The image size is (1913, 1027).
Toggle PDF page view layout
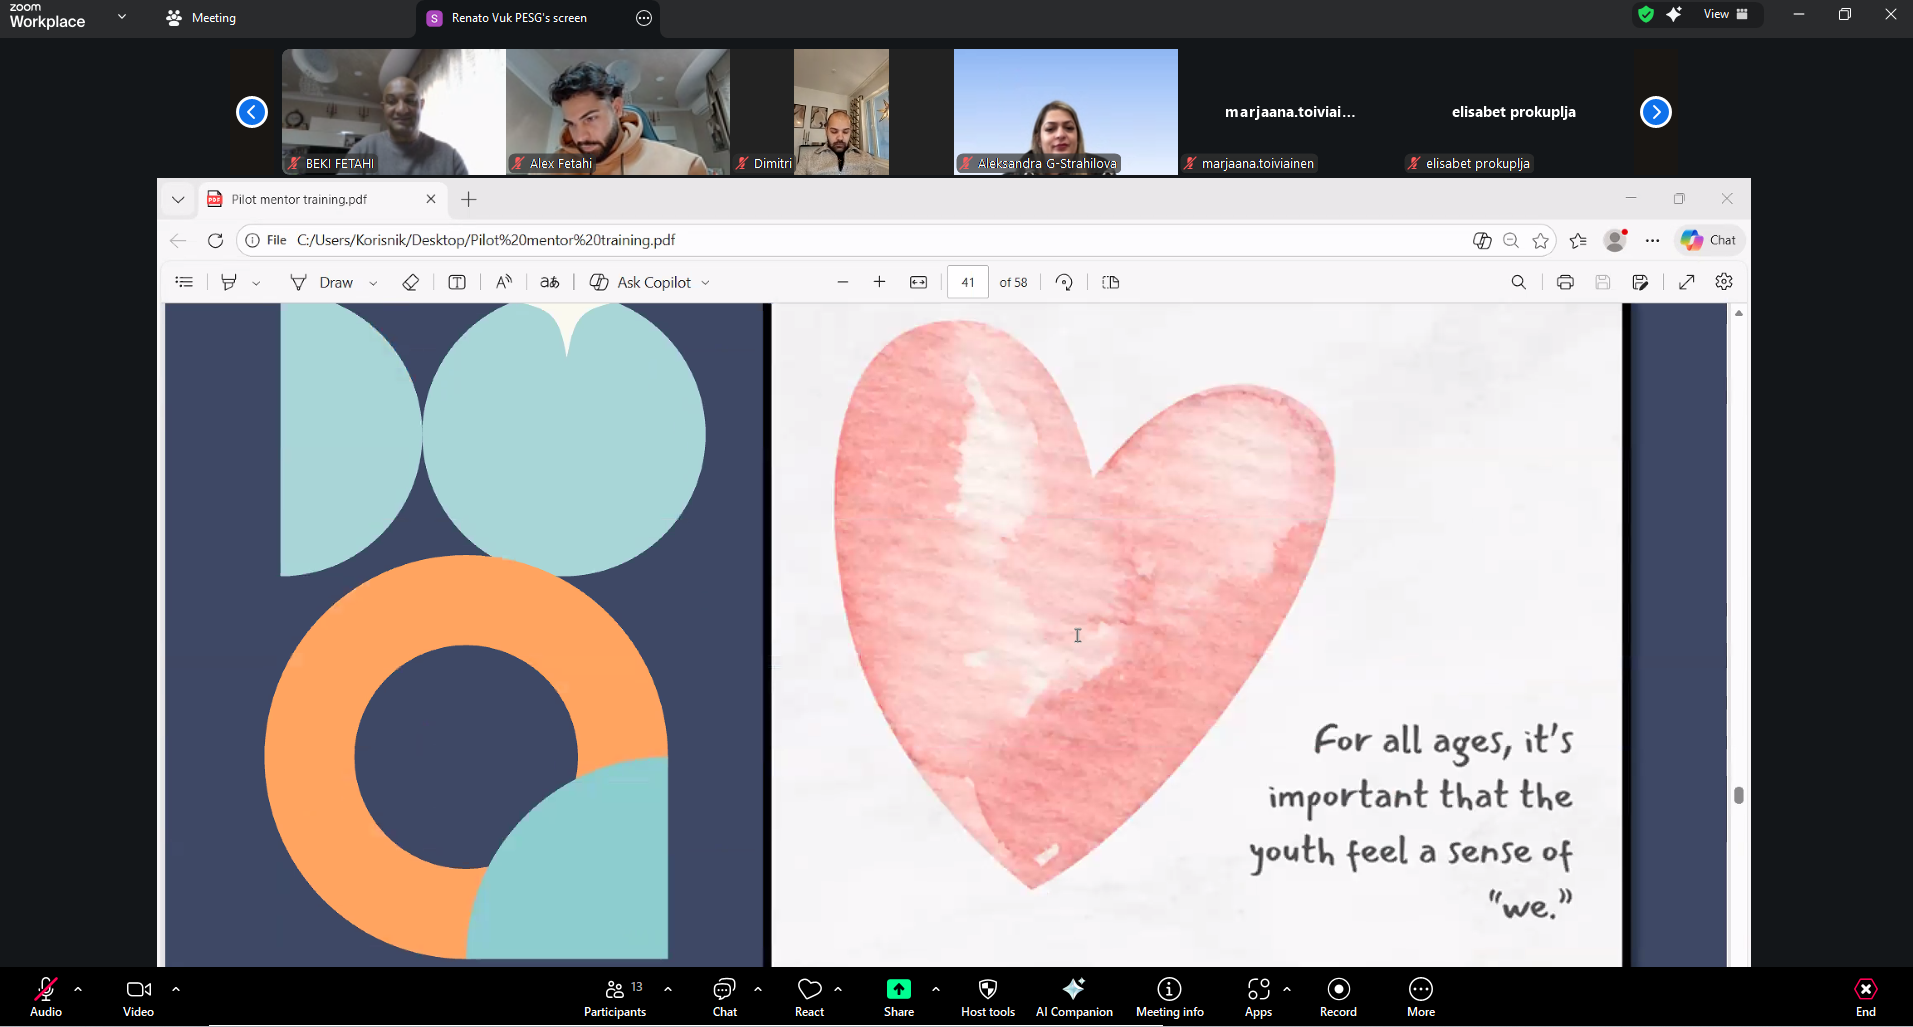click(x=1110, y=282)
